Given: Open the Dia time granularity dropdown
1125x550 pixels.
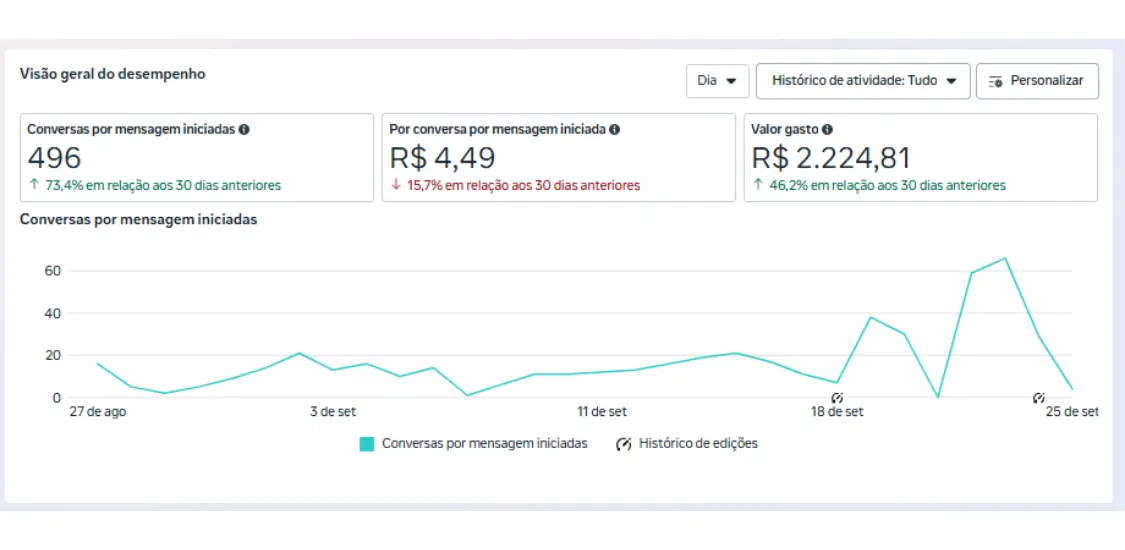Looking at the screenshot, I should tap(717, 81).
